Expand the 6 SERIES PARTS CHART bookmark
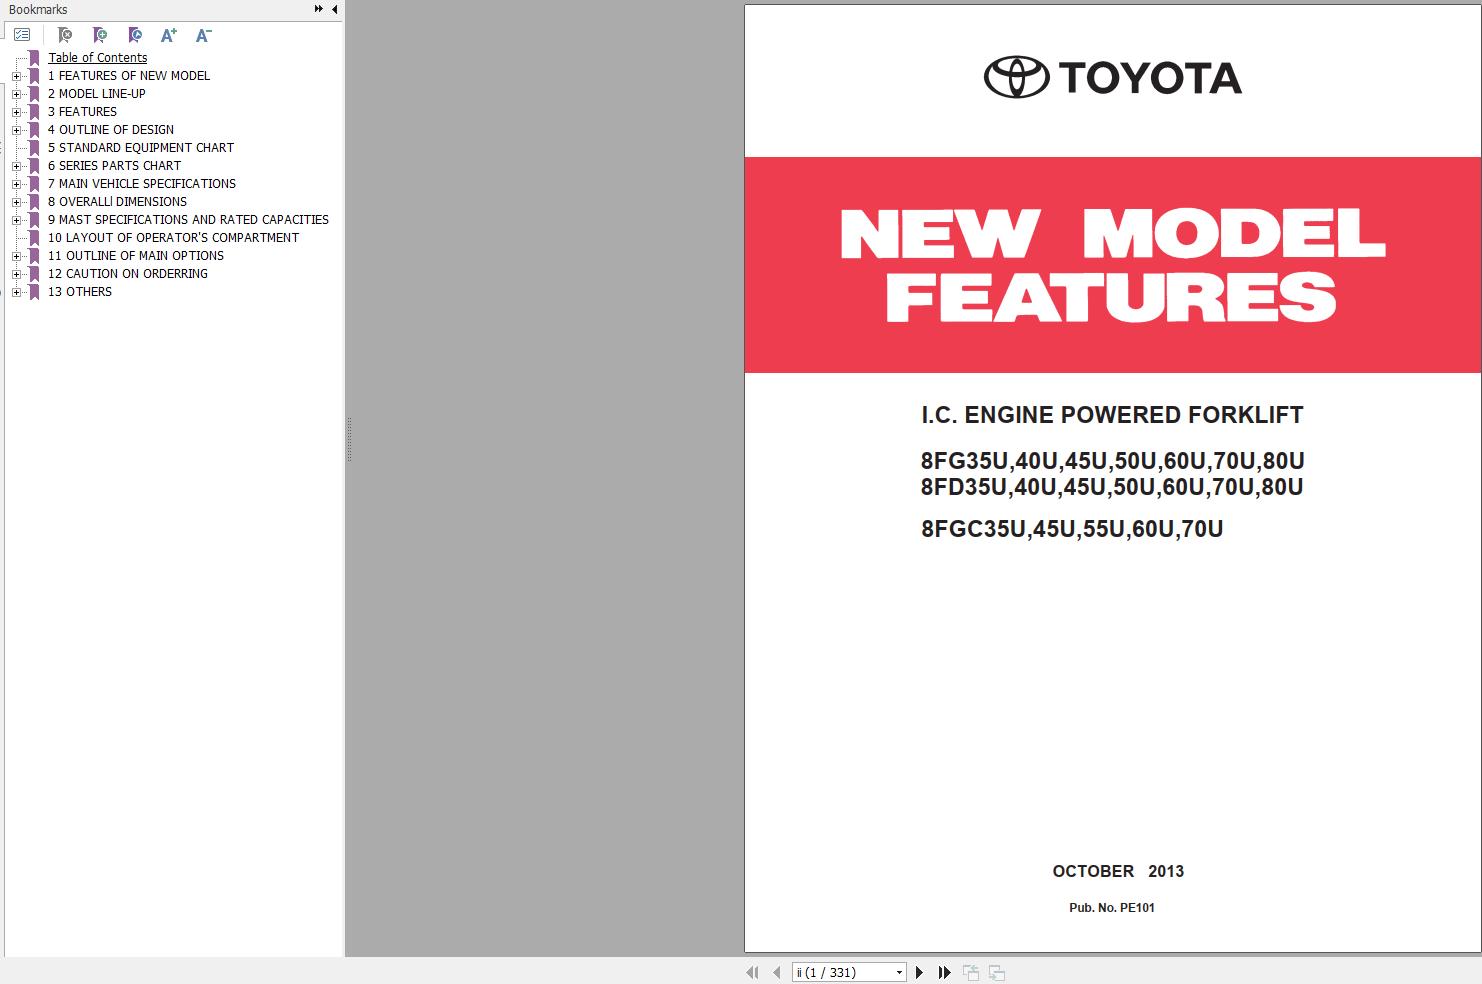 click(x=16, y=166)
